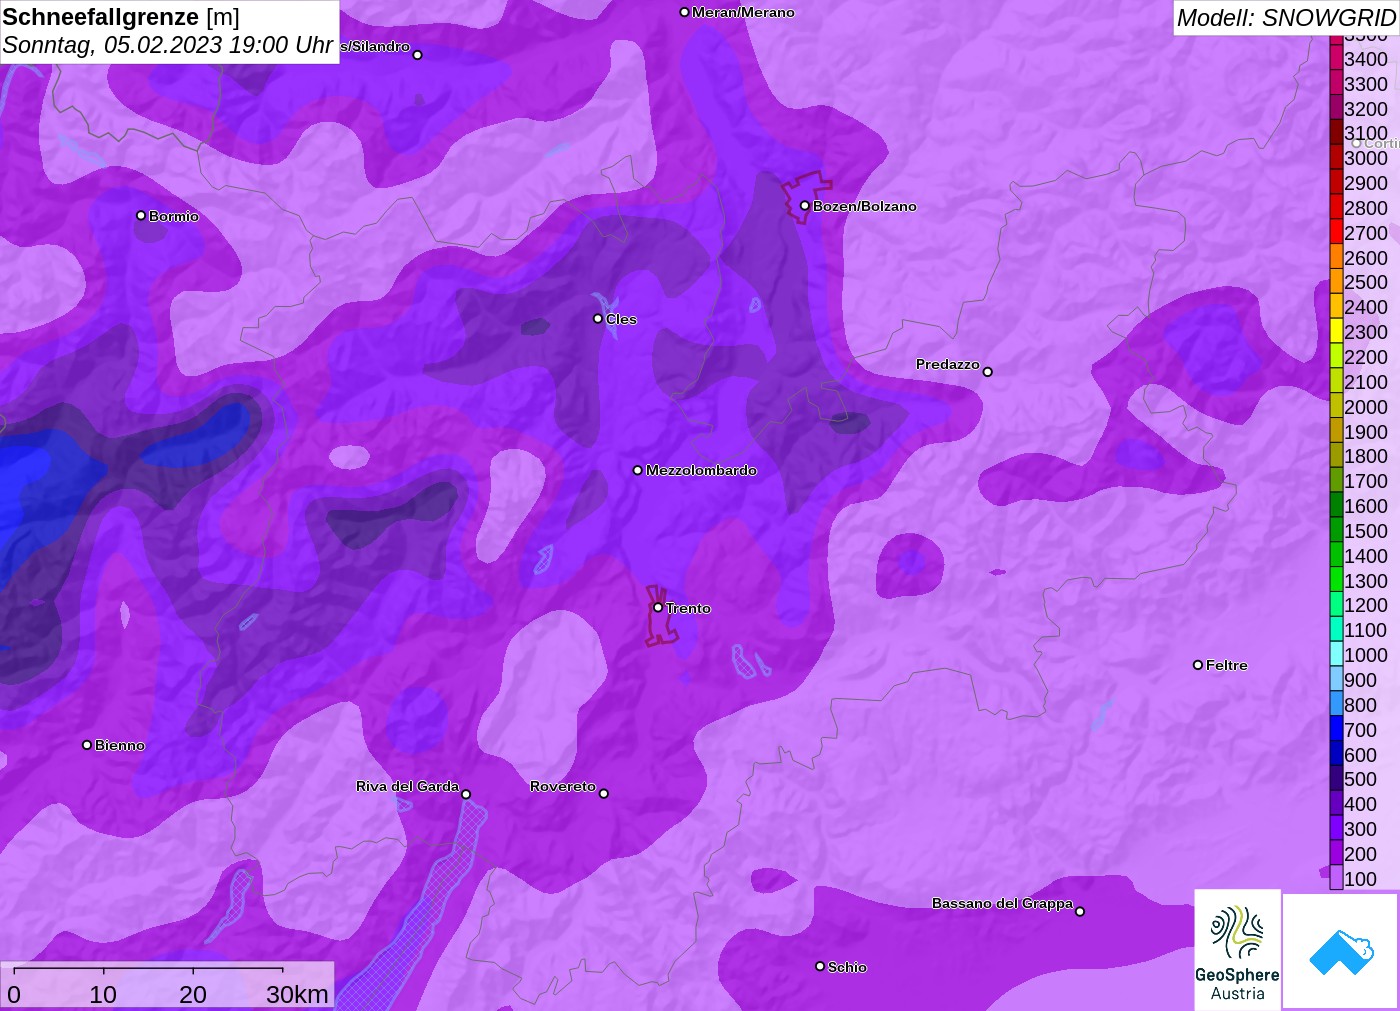The height and width of the screenshot is (1011, 1400).
Task: Click the '3400' legend value
Action: pyautogui.click(x=1366, y=59)
